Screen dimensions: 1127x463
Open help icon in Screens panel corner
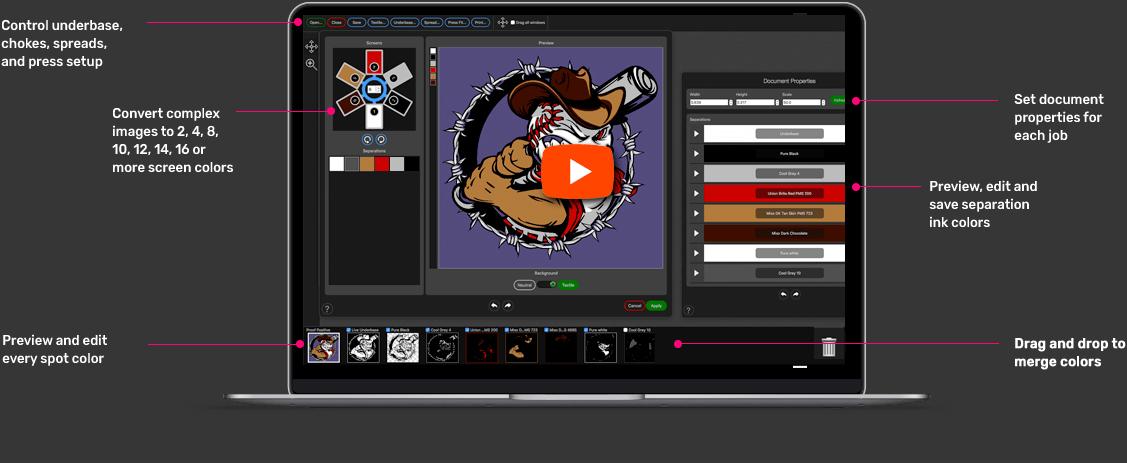click(x=327, y=309)
